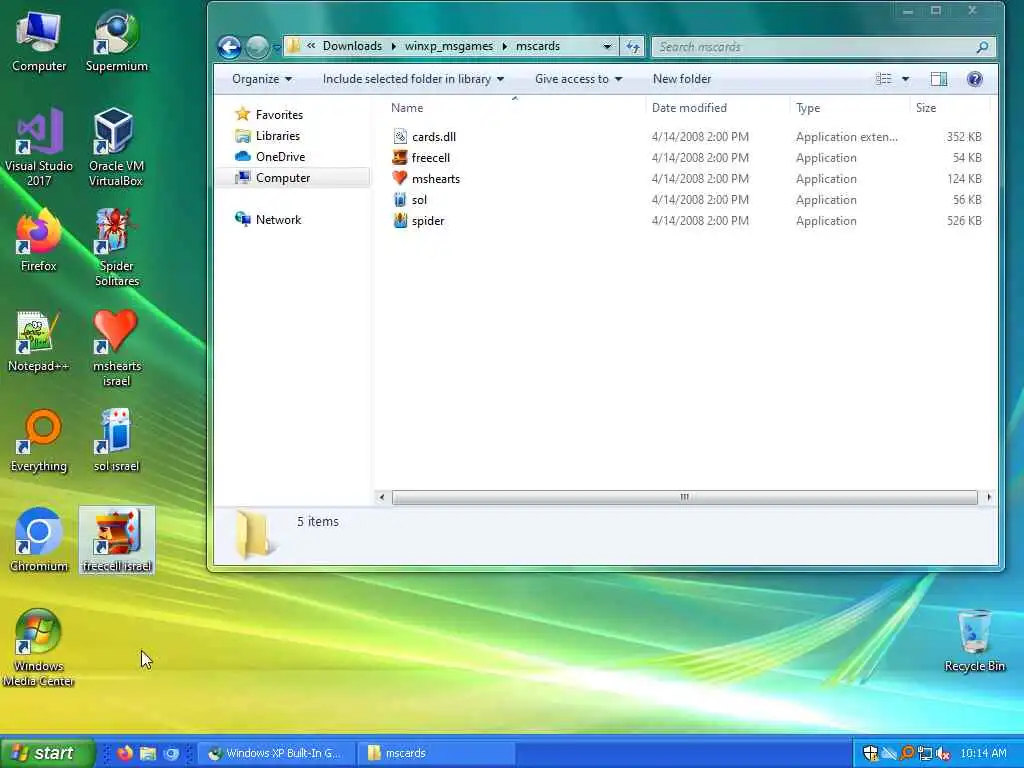
Task: Select the freecell israel desktop shortcut
Action: click(117, 540)
